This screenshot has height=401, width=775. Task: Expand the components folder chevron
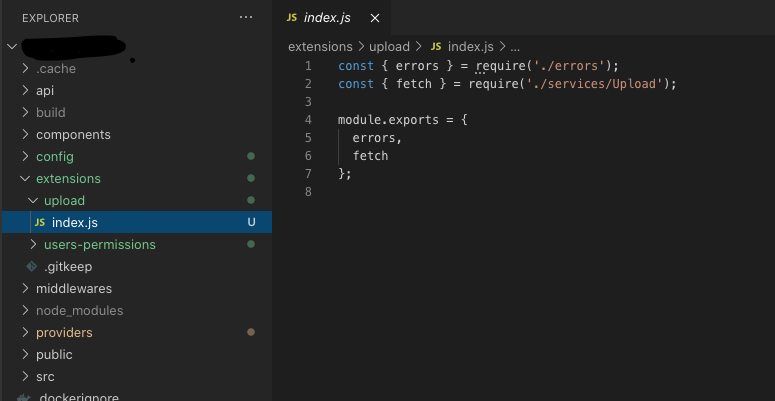tap(26, 134)
